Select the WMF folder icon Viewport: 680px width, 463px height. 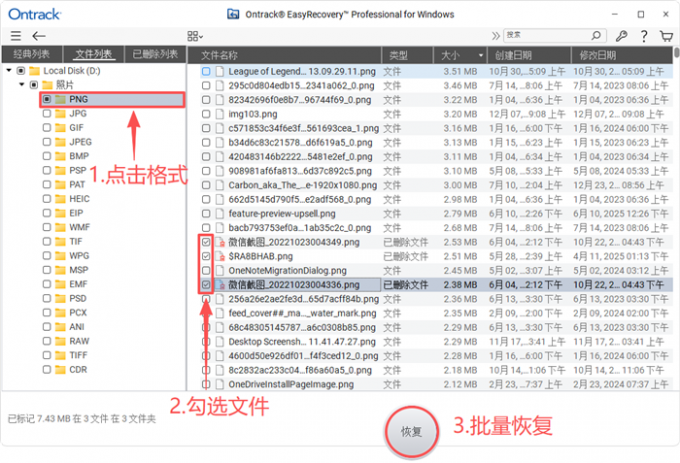coord(60,227)
